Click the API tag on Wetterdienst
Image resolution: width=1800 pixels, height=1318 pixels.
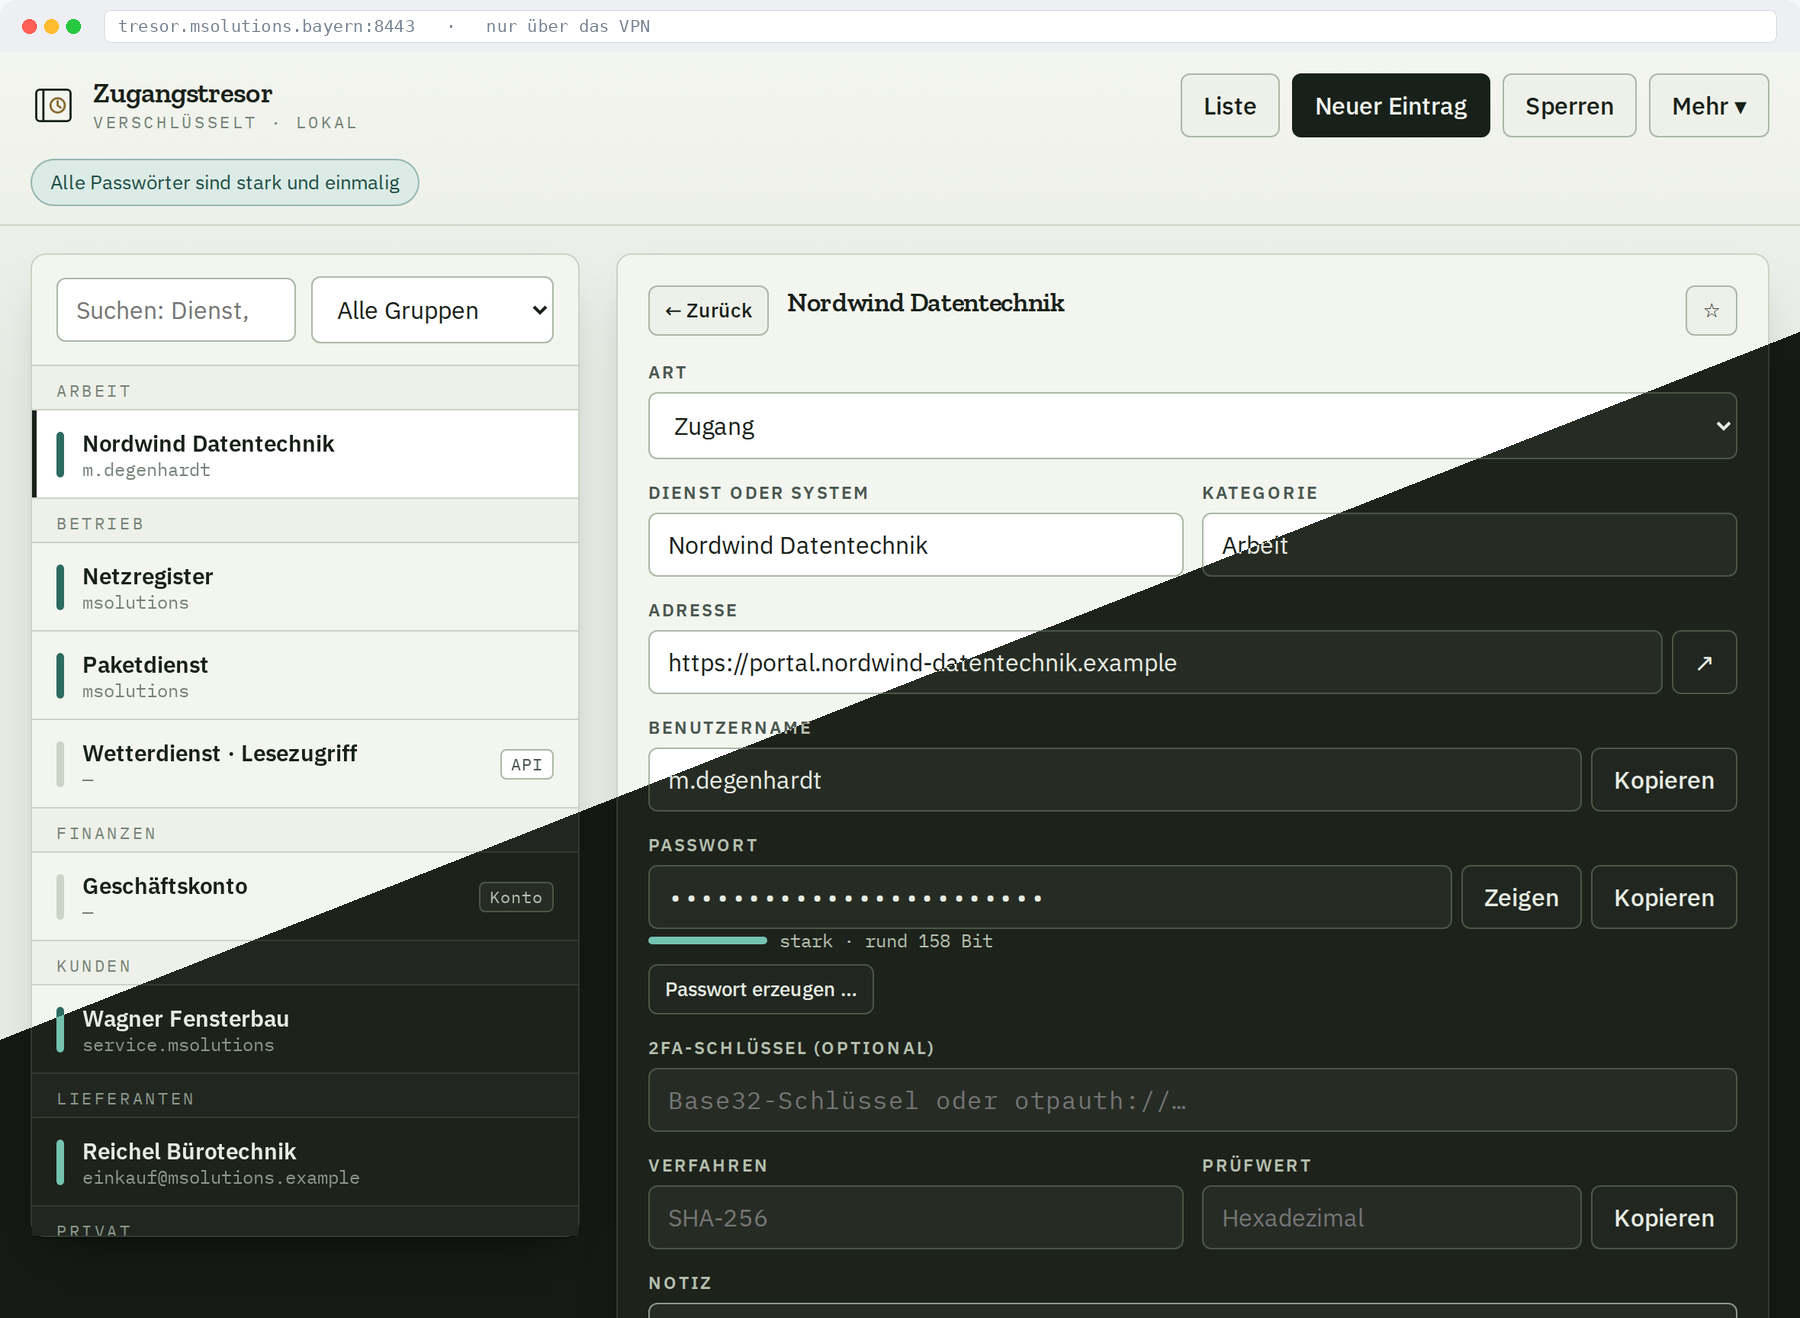tap(526, 764)
